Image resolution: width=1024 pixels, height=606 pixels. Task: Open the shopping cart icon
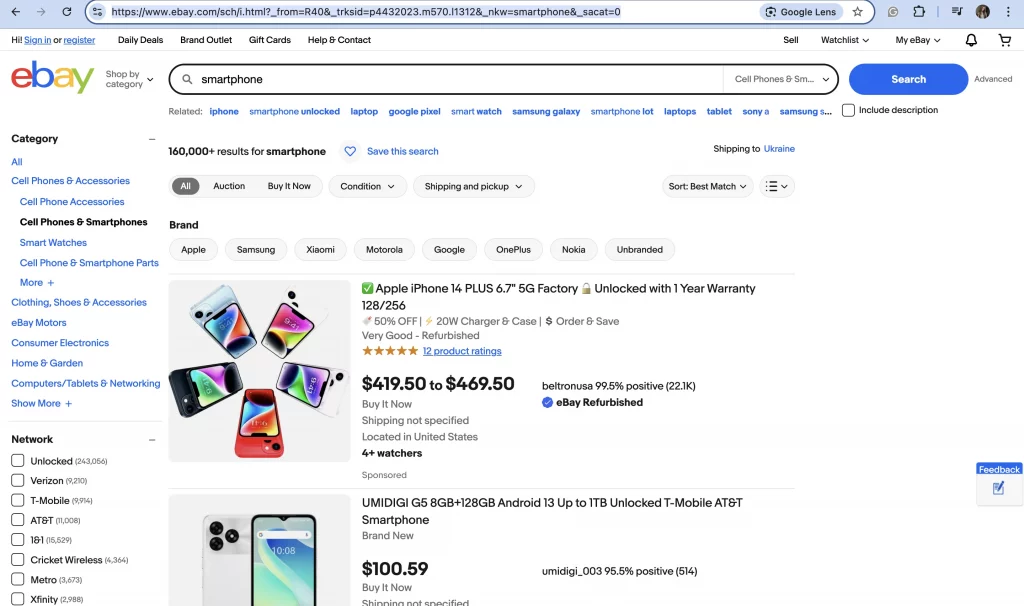point(1004,40)
